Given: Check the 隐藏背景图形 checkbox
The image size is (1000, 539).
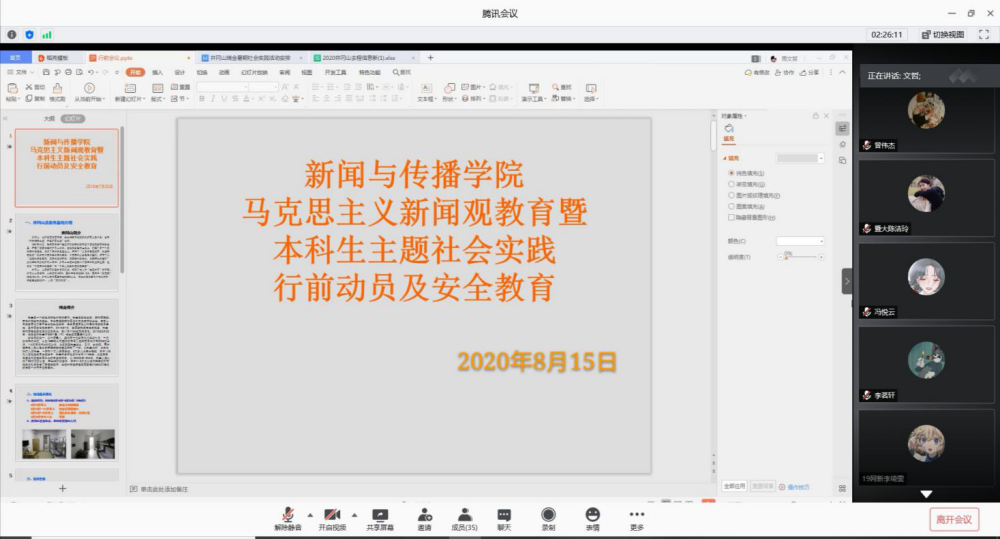Looking at the screenshot, I should pyautogui.click(x=732, y=218).
